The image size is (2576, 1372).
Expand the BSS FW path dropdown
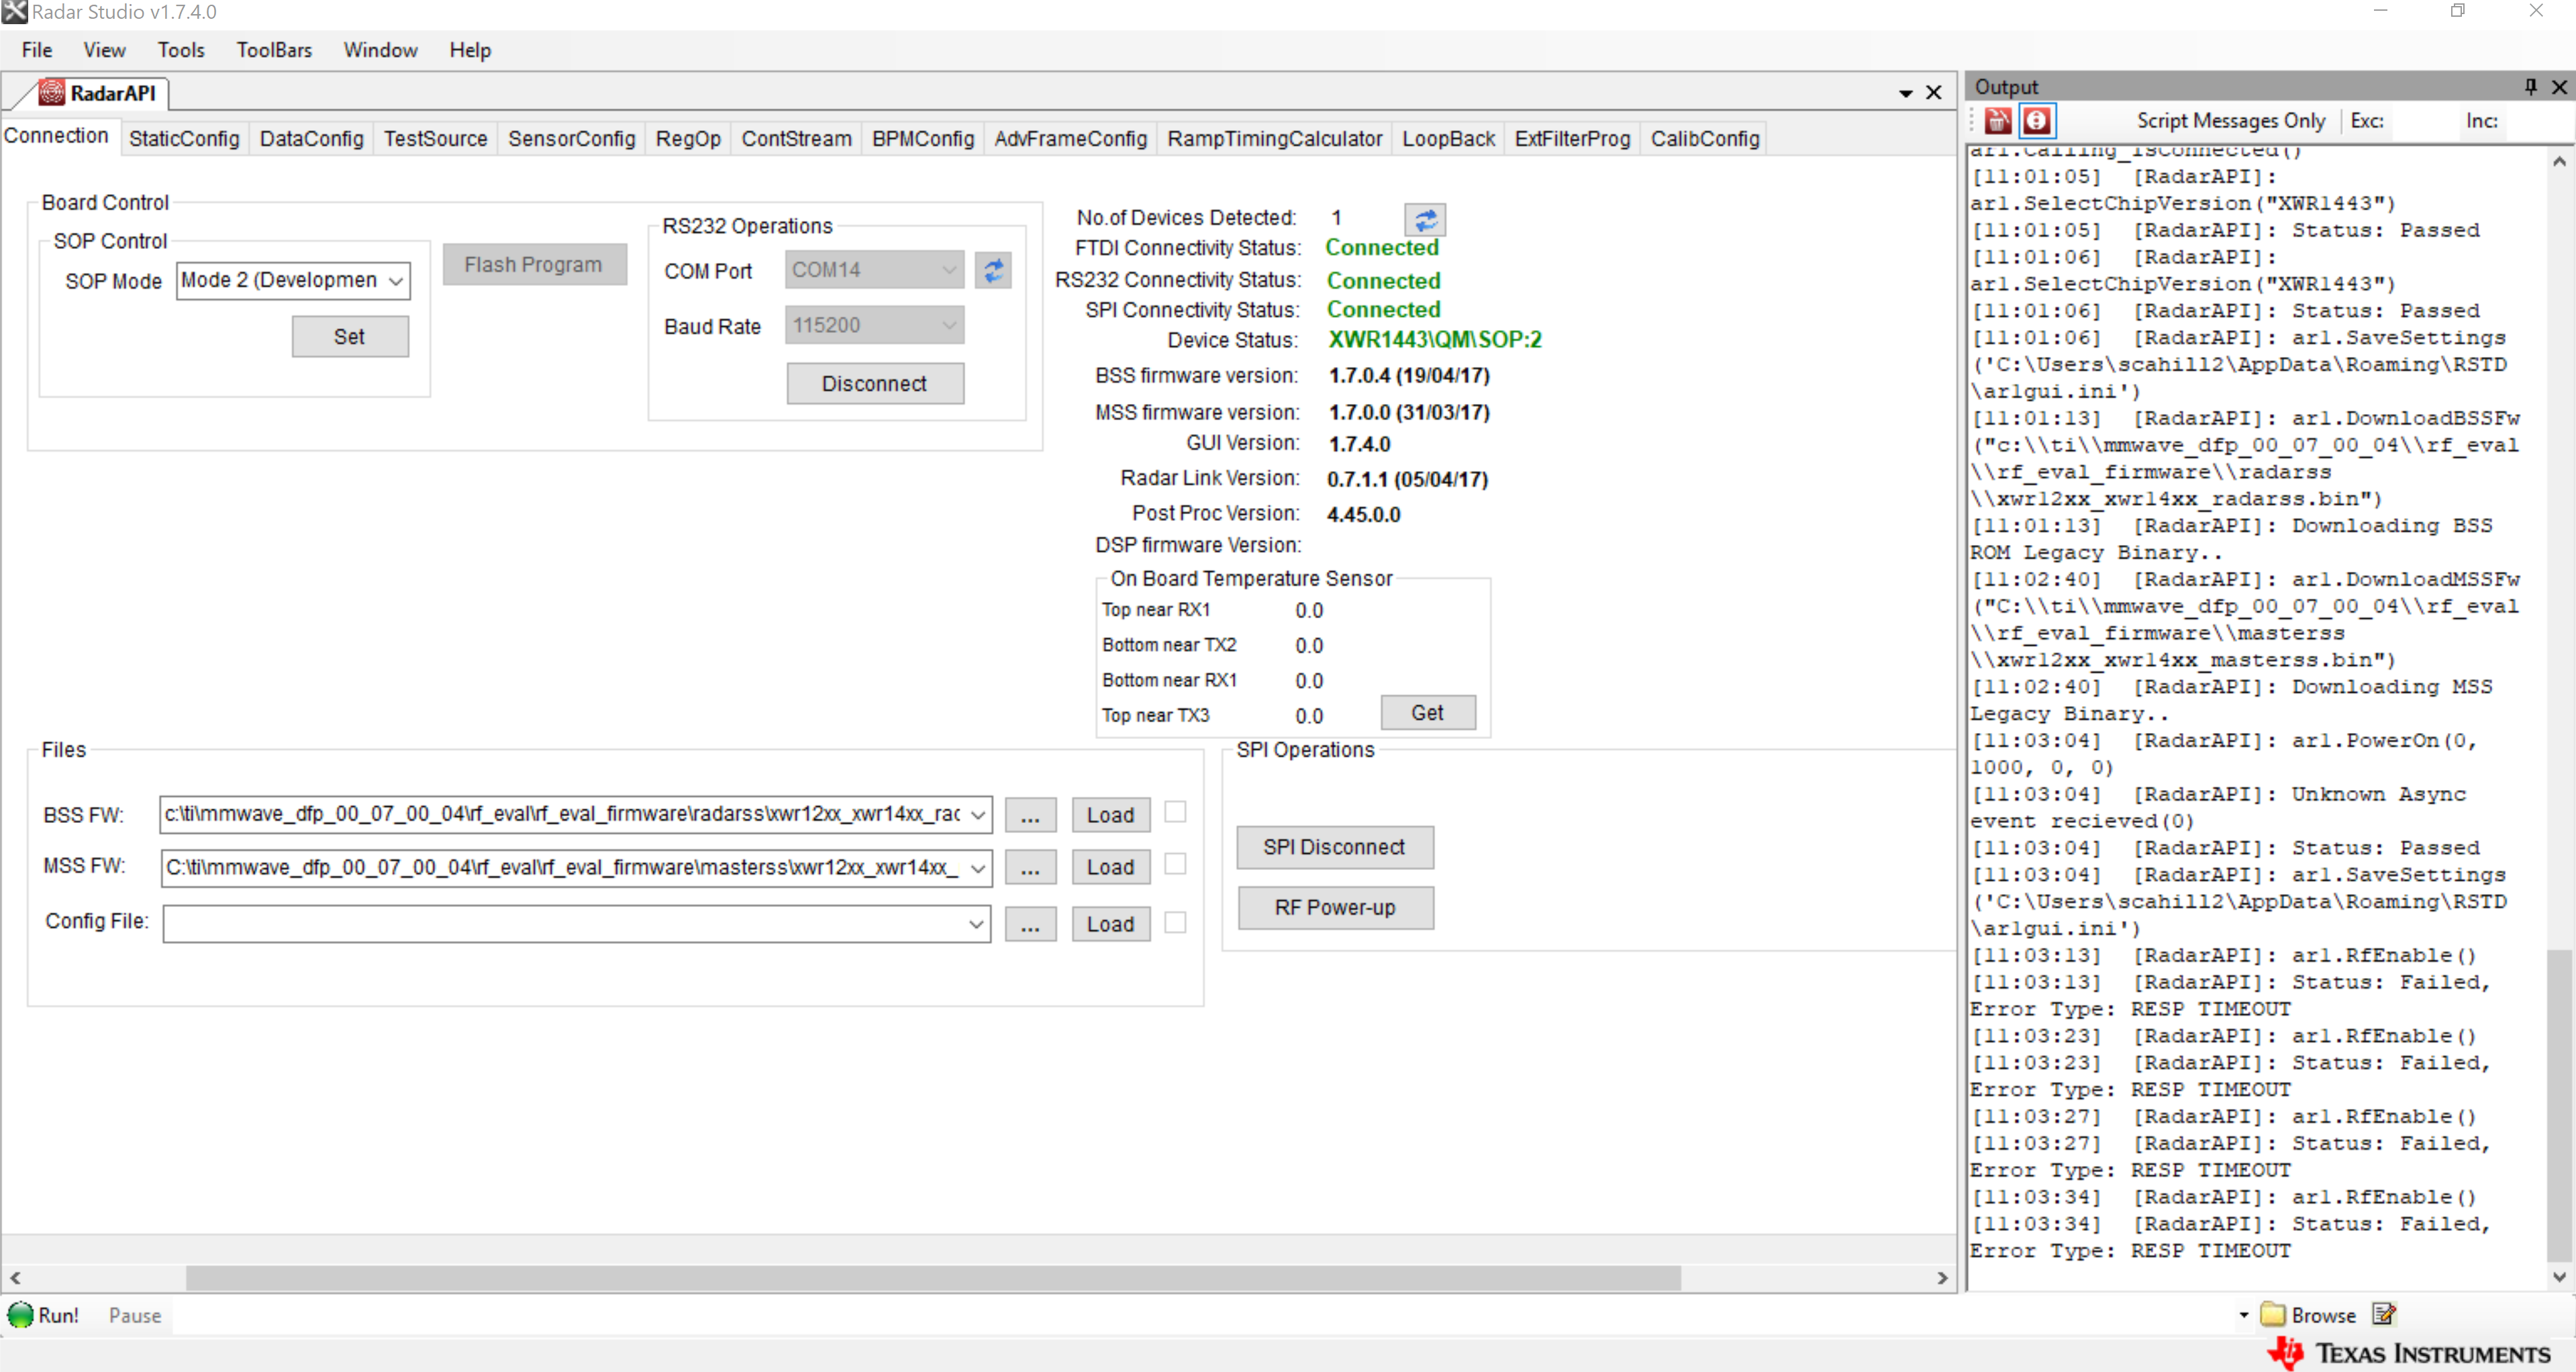tap(978, 815)
